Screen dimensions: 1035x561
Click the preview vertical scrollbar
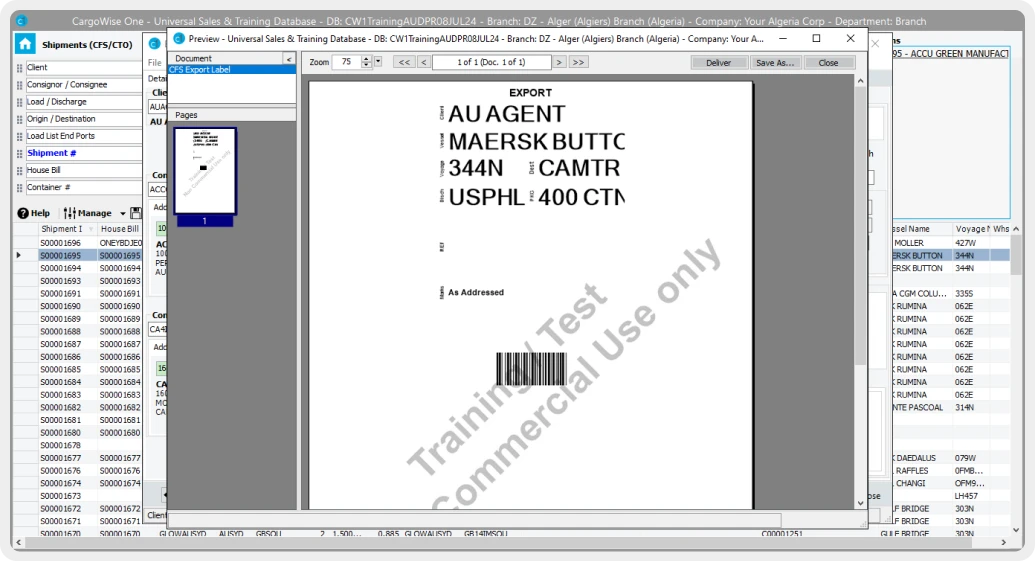pos(860,290)
